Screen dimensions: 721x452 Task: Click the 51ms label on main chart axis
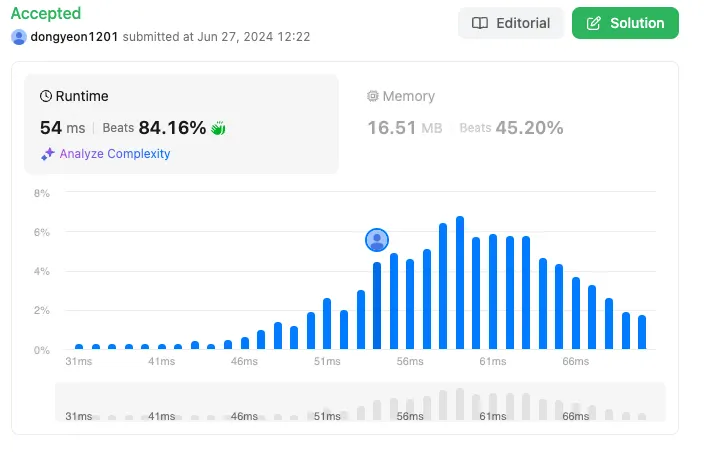coord(327,361)
